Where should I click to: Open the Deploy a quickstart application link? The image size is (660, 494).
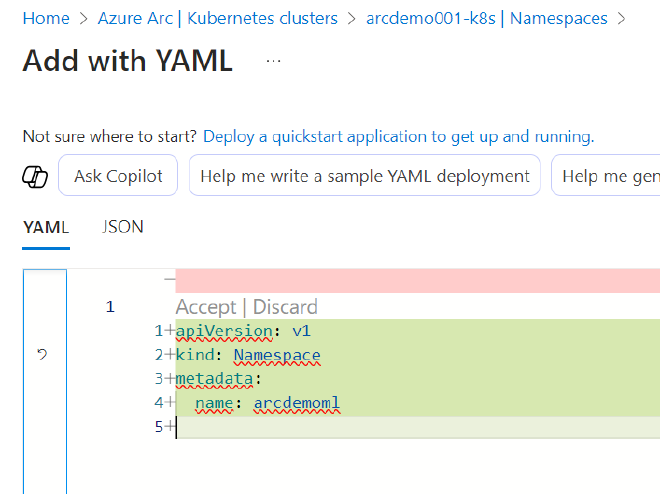pos(398,137)
